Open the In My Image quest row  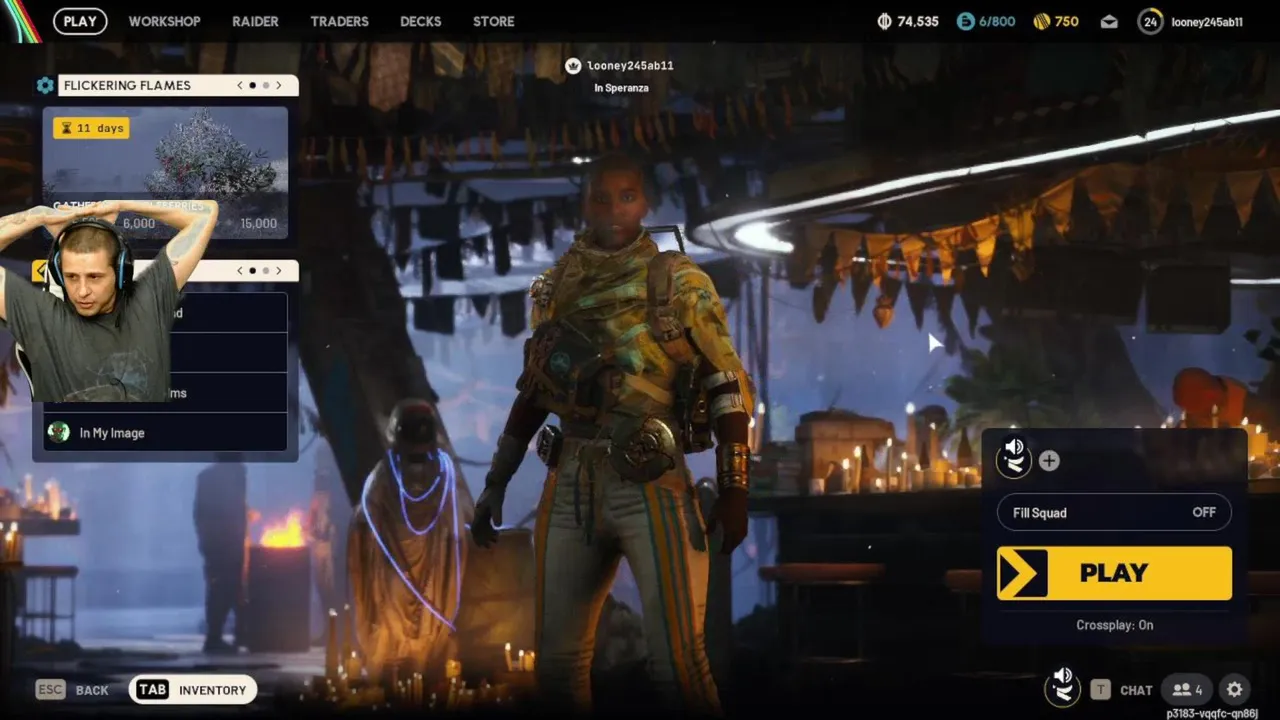165,432
